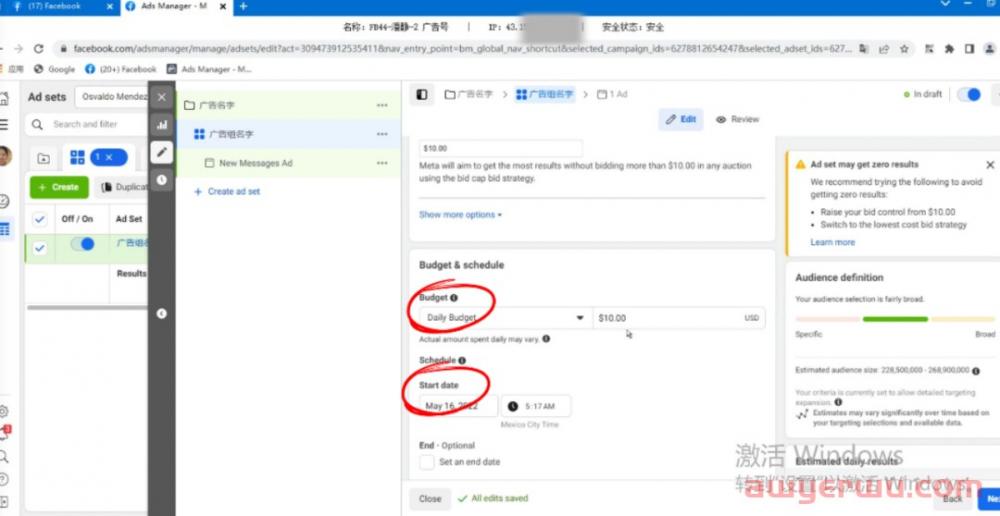Click the green Create button
The image size is (1000, 516).
59,187
